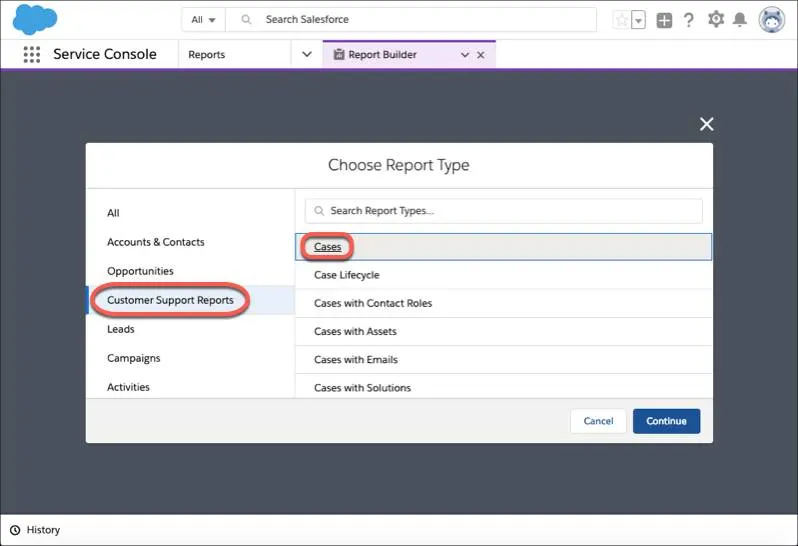This screenshot has height=546, width=798.
Task: Open the Help question mark icon
Action: (x=689, y=20)
